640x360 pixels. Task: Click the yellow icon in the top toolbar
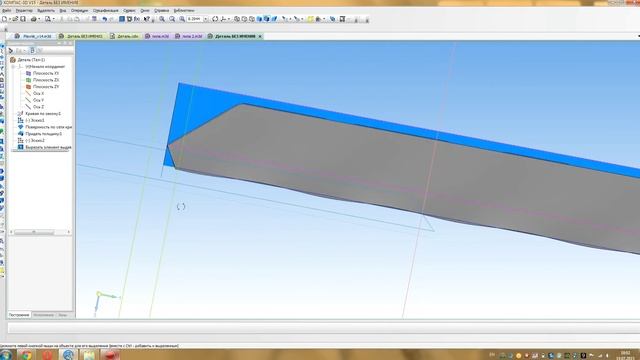(x=311, y=19)
